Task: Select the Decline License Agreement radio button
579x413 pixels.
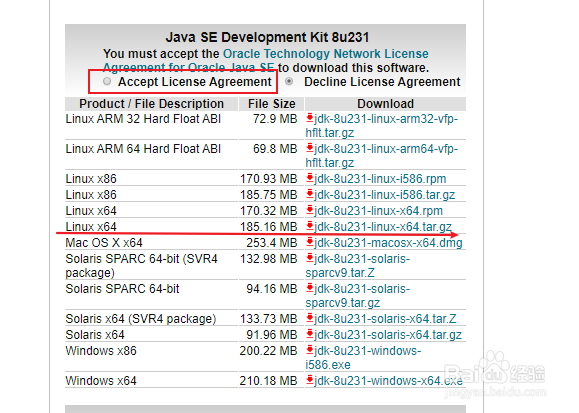Action: point(289,81)
